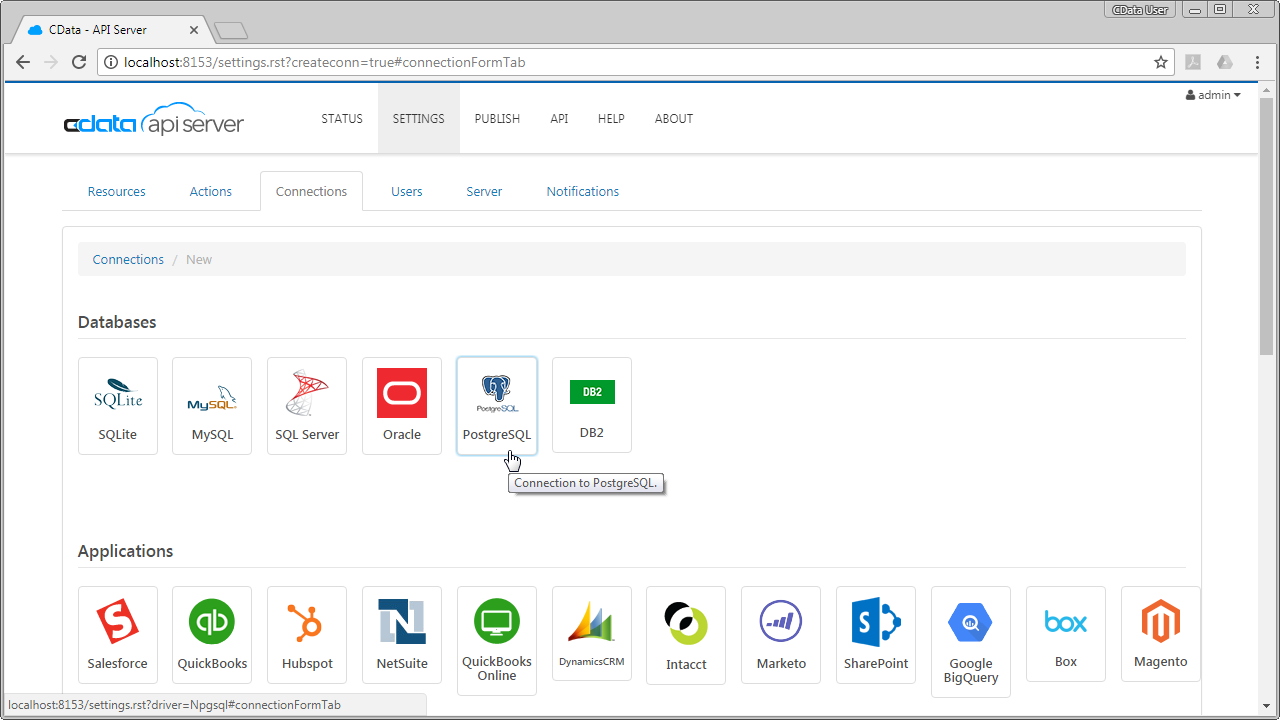The width and height of the screenshot is (1280, 720).
Task: Select the Salesforce application tile
Action: tap(118, 635)
